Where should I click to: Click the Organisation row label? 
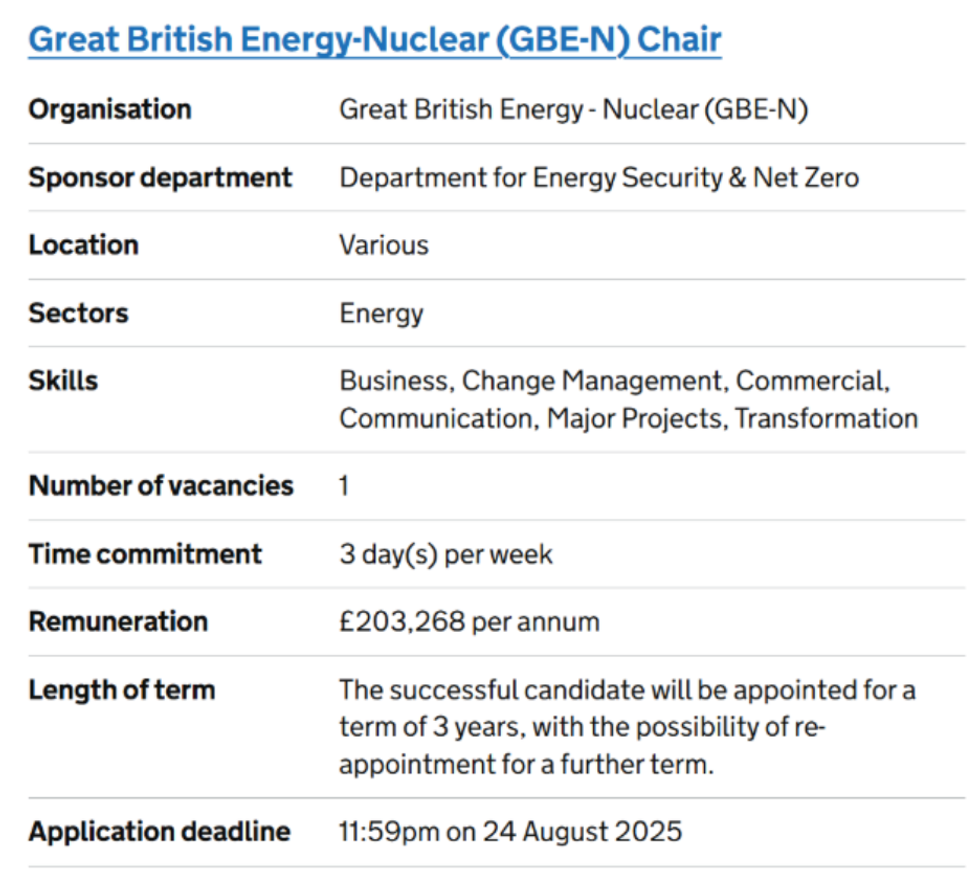[x=110, y=109]
